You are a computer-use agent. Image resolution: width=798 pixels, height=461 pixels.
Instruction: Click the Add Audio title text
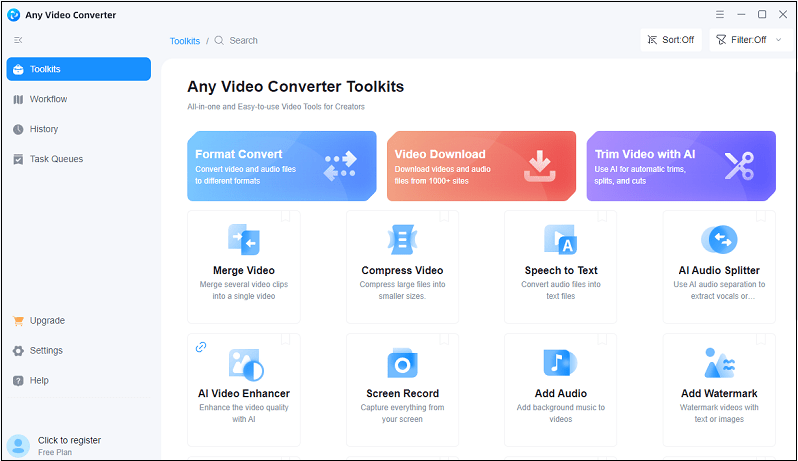tap(560, 393)
